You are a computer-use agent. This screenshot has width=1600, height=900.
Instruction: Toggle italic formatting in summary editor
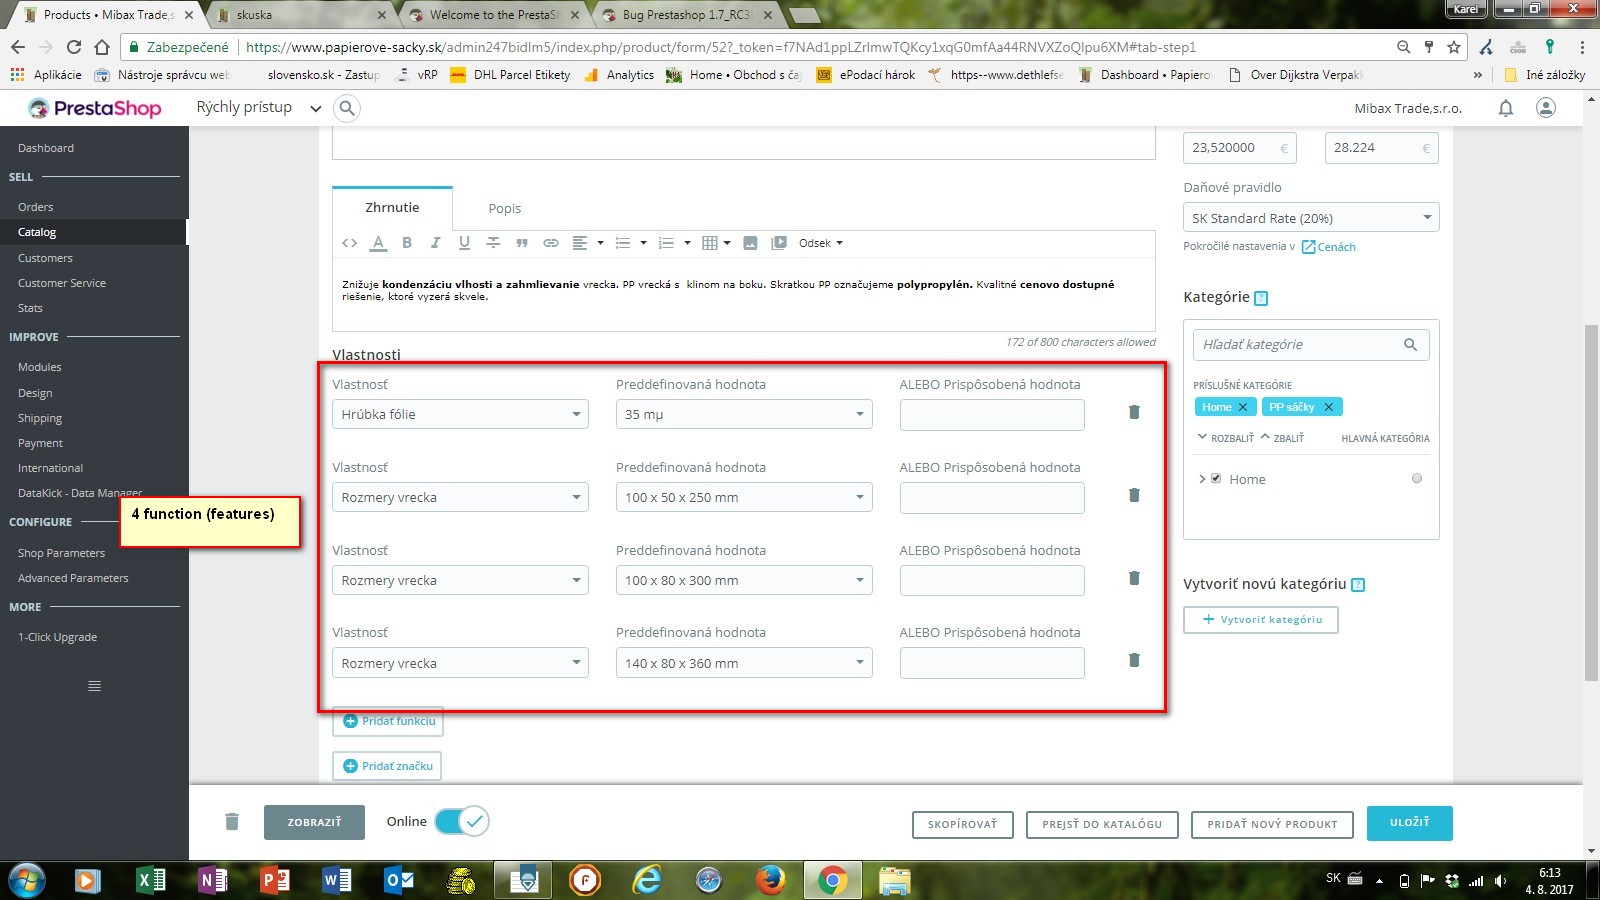[435, 243]
